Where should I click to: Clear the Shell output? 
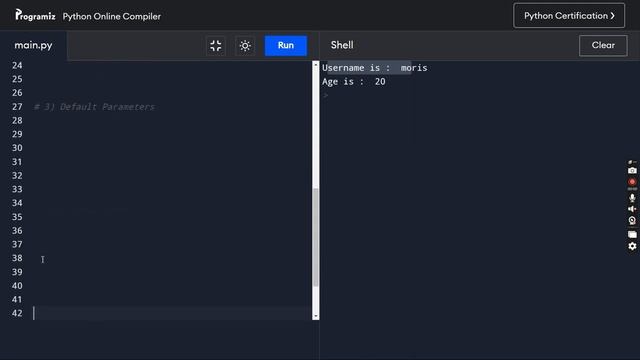pyautogui.click(x=603, y=45)
